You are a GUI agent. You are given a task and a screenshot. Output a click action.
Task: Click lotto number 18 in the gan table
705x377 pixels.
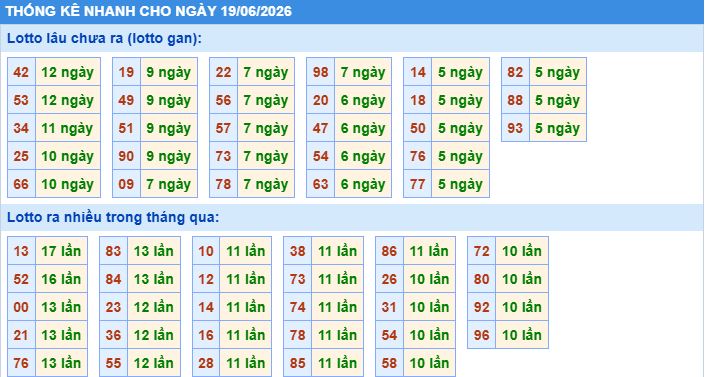coord(418,100)
